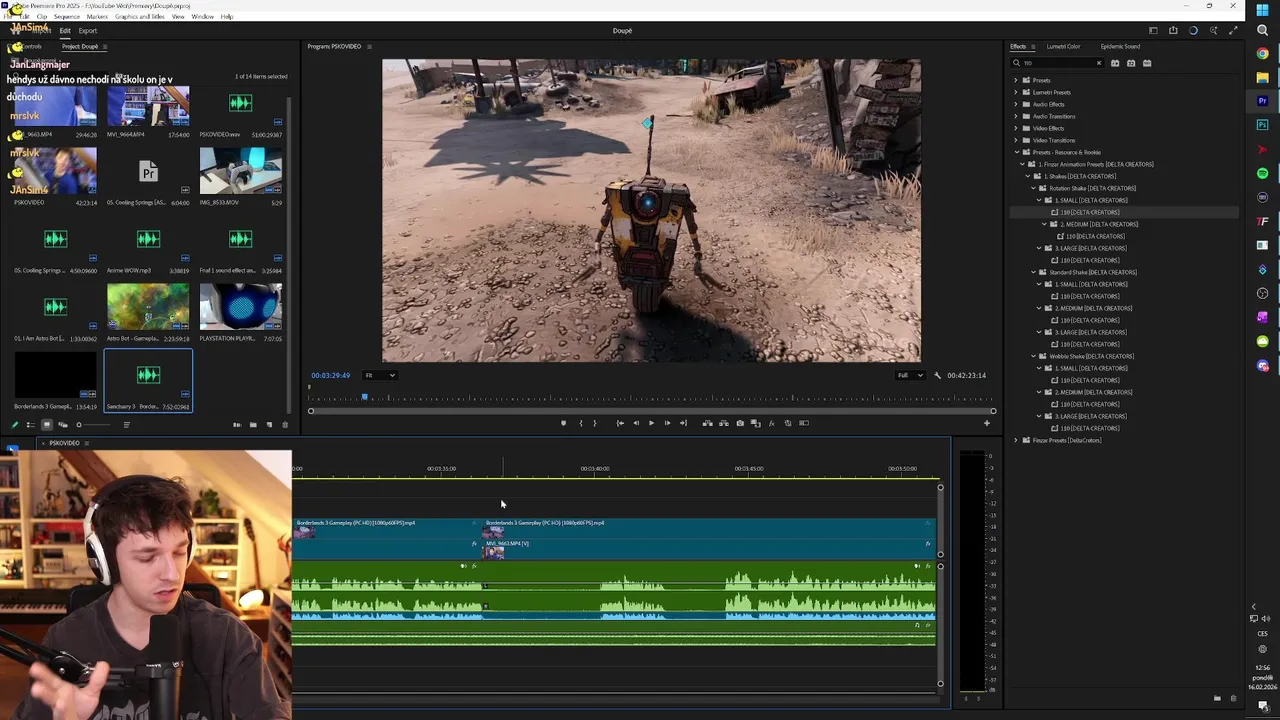This screenshot has height=720, width=1280.
Task: Switch to the Epidemic Sound tab
Action: [1120, 46]
